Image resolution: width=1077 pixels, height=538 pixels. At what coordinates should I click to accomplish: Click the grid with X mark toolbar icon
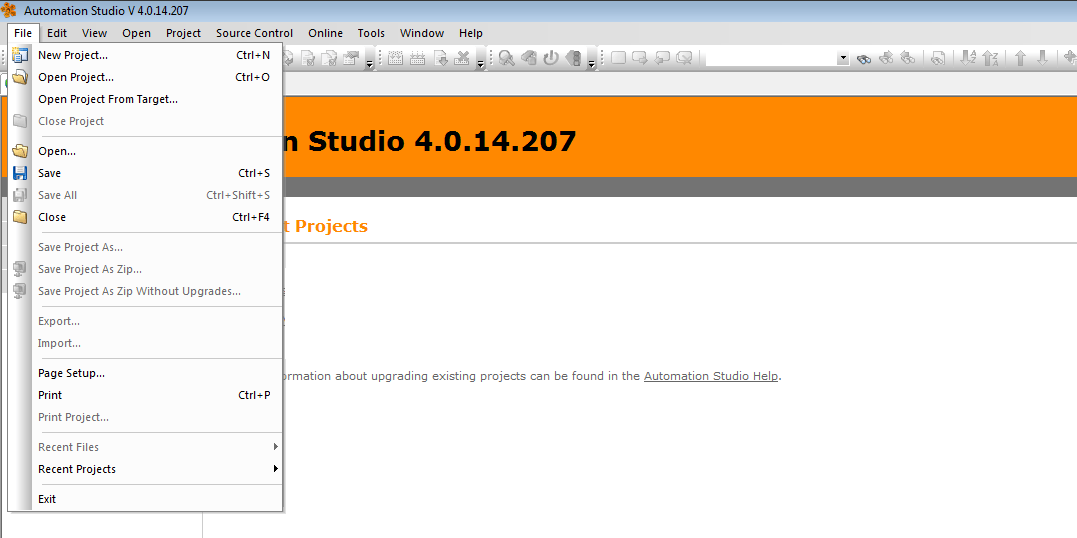pyautogui.click(x=462, y=58)
